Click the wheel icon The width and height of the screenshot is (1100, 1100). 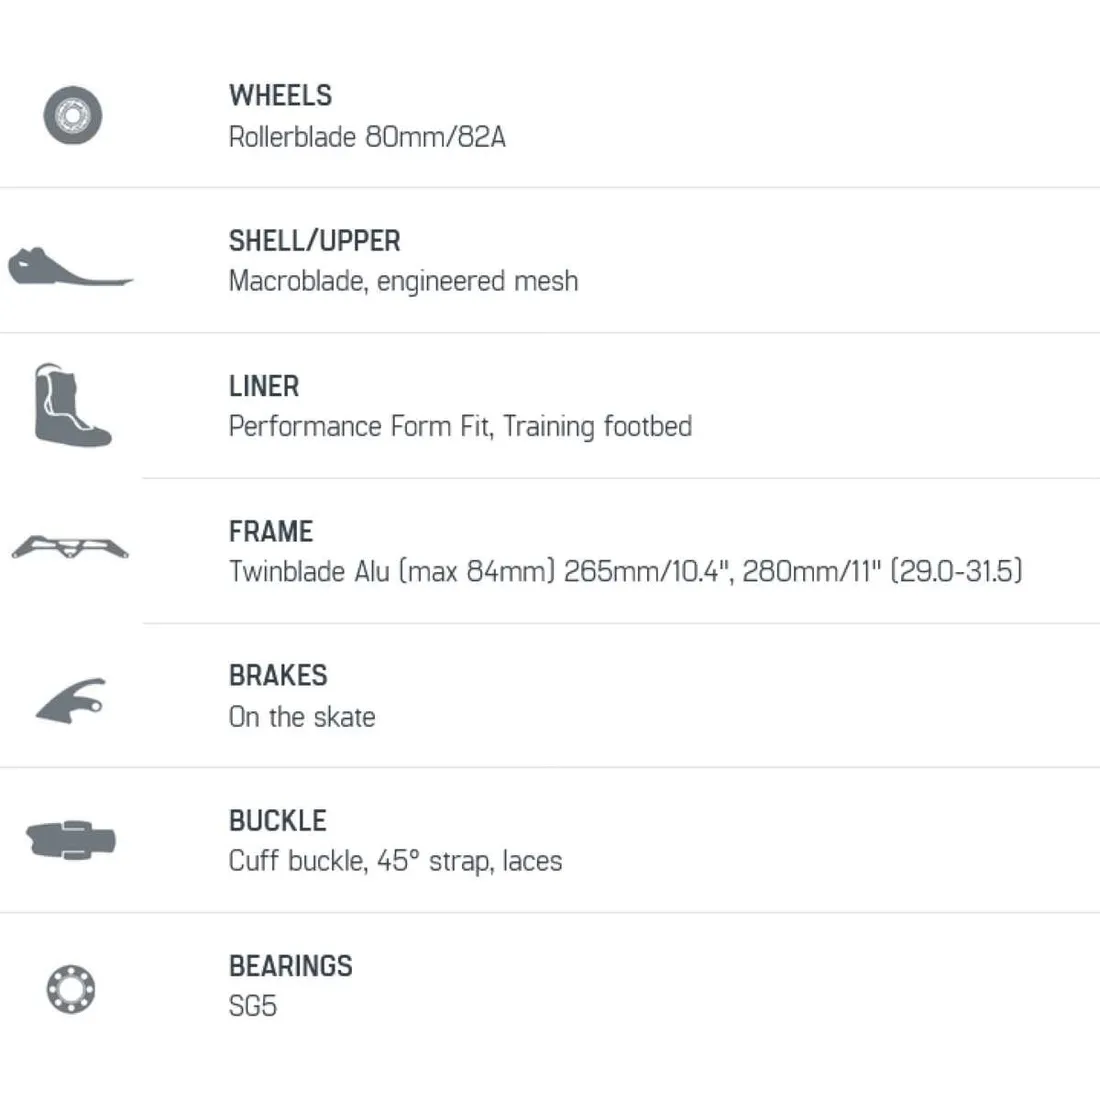pos(72,115)
